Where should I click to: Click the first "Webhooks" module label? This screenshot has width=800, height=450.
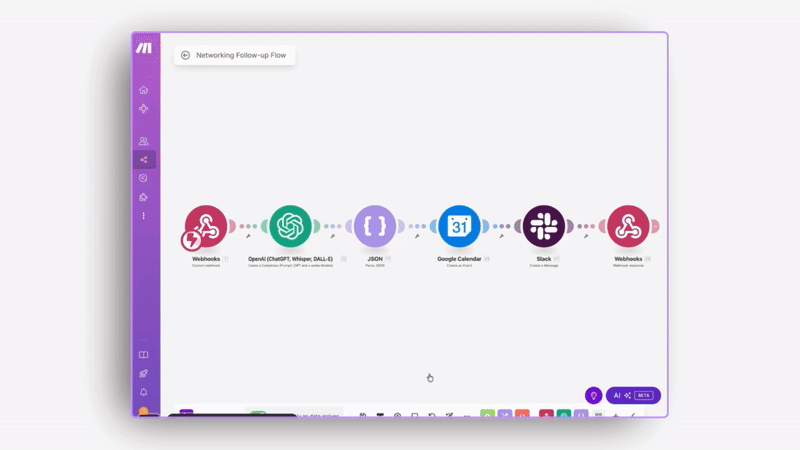[x=206, y=259]
